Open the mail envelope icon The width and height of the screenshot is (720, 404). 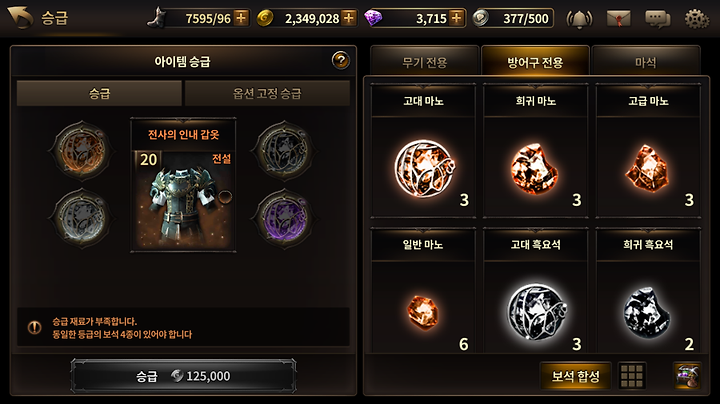[x=618, y=19]
